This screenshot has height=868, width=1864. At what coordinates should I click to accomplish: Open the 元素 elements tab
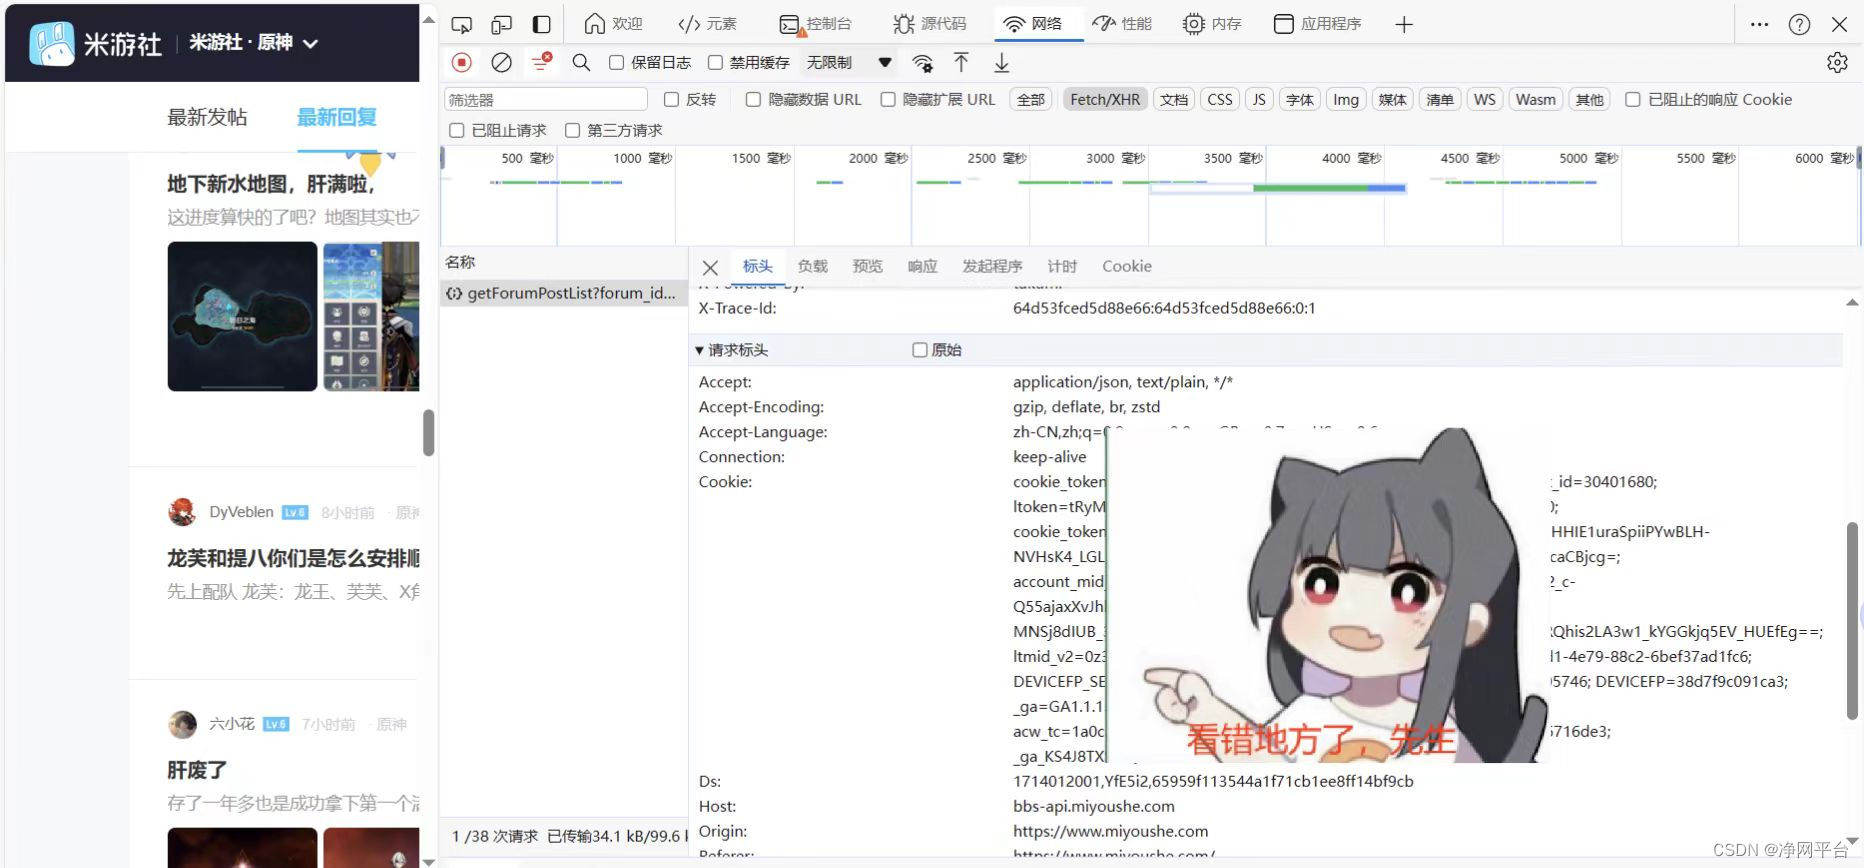coord(707,24)
